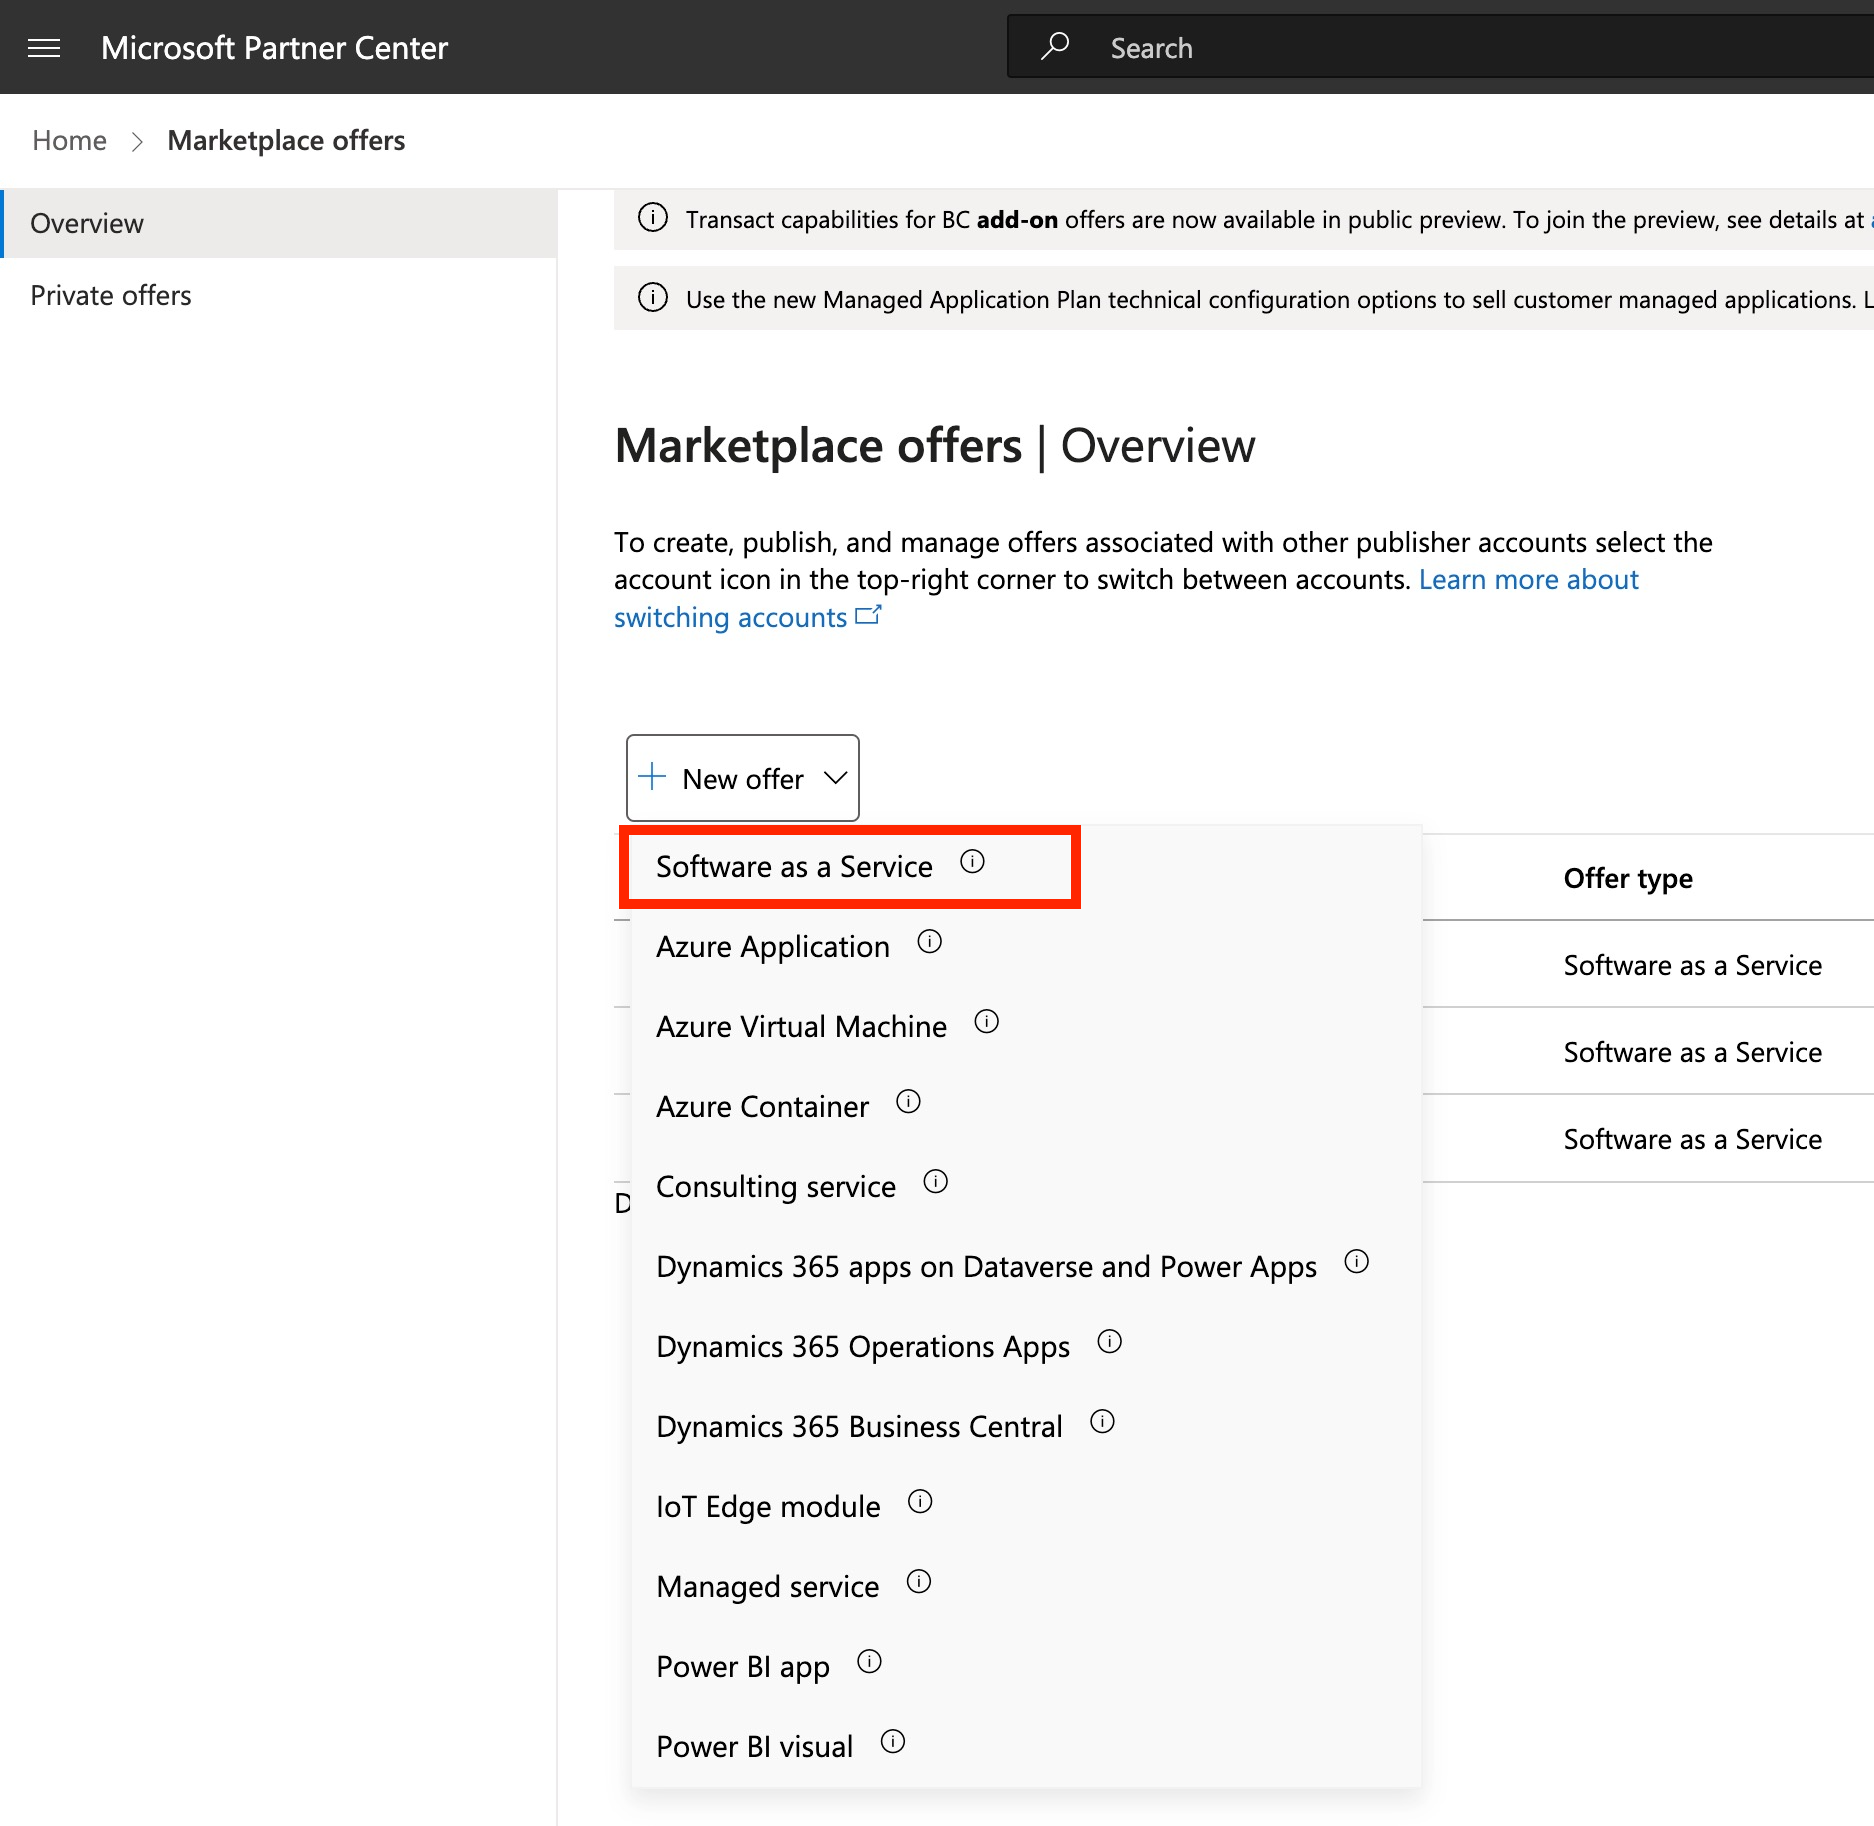Select Software as a Service offer type
Image resolution: width=1874 pixels, height=1826 pixels.
794,867
